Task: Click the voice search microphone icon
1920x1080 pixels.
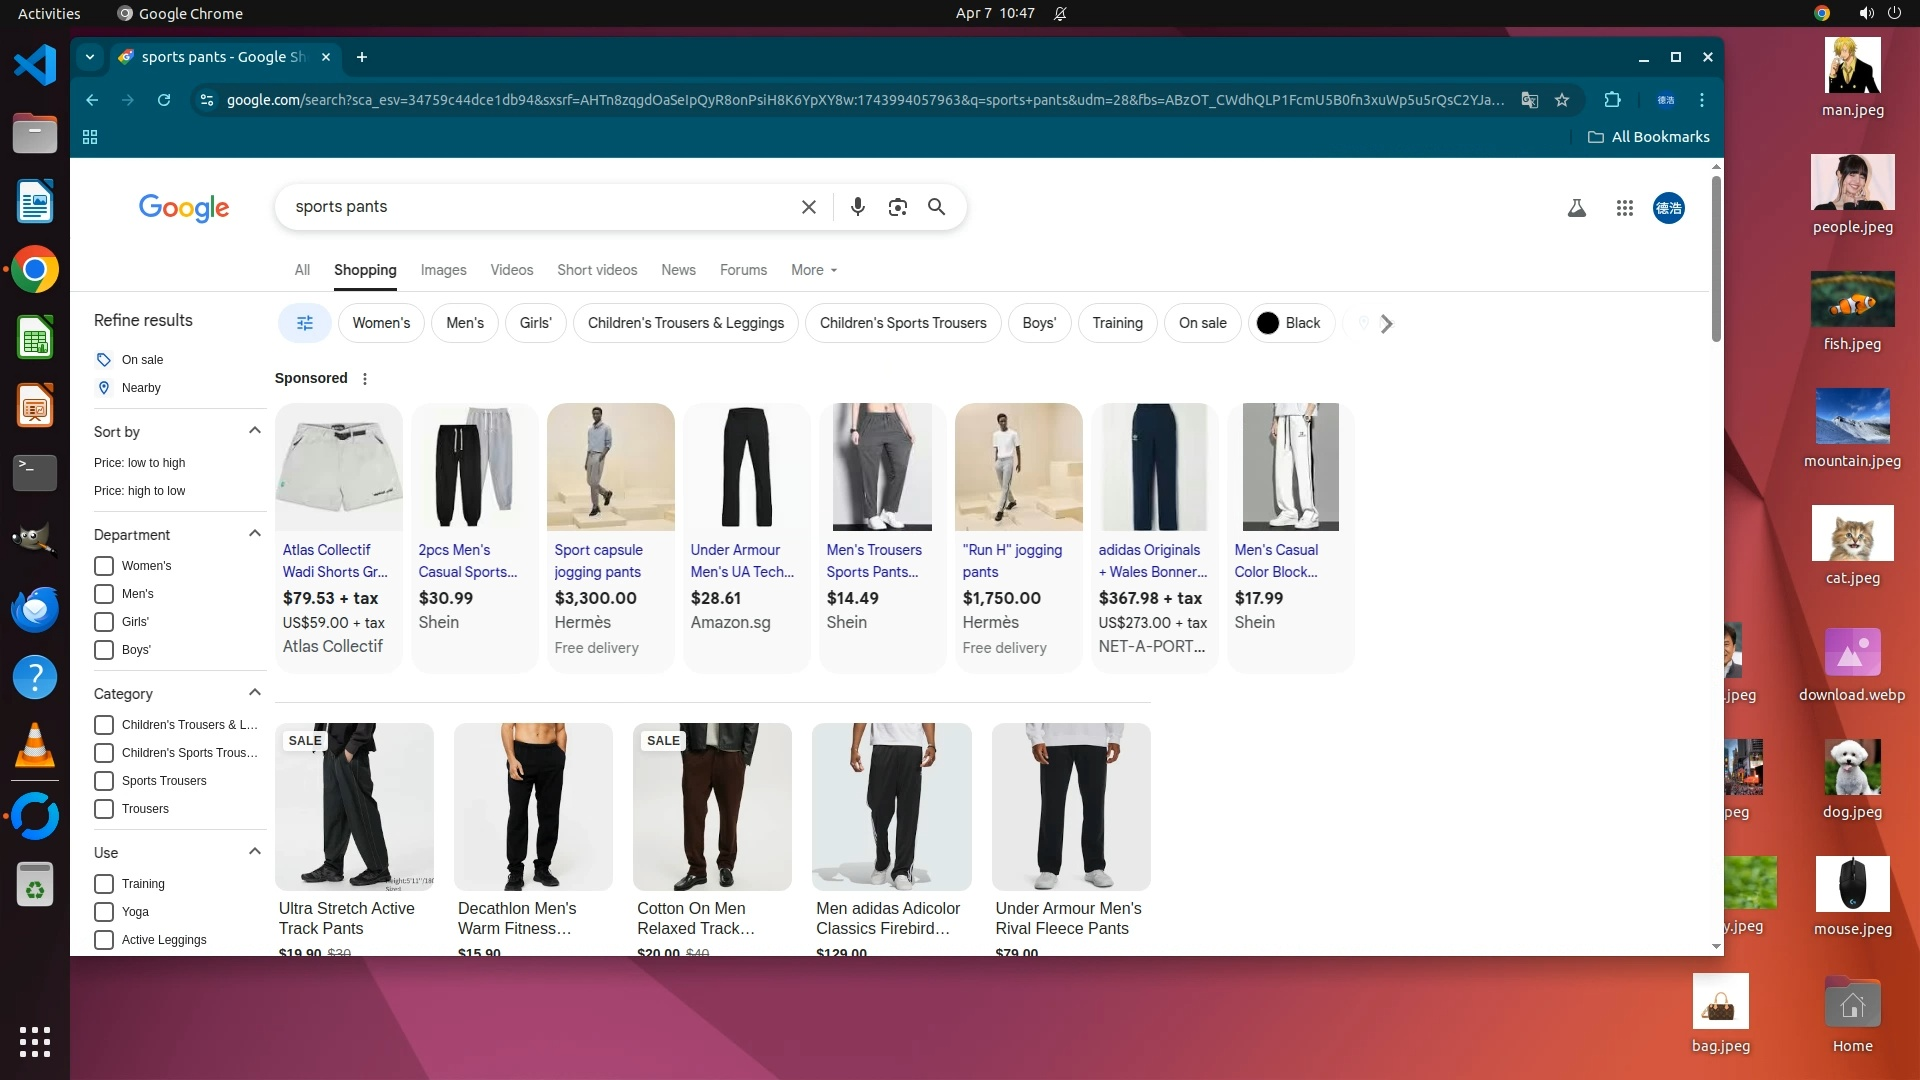Action: click(x=857, y=207)
